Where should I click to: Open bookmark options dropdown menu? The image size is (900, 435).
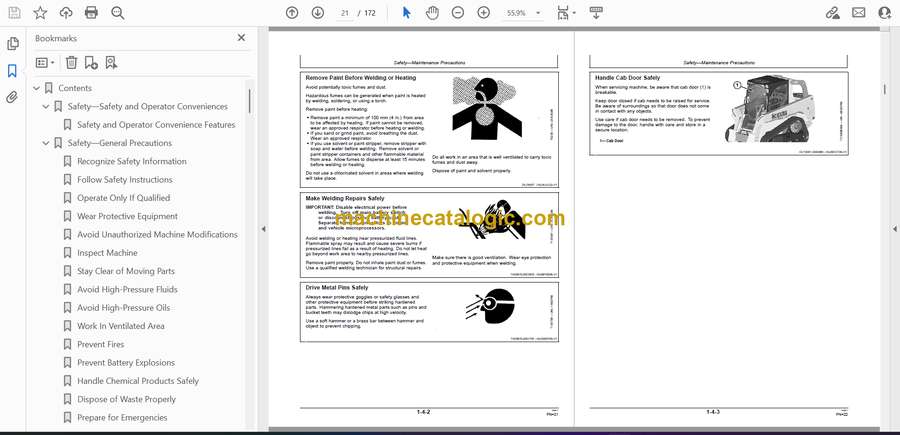coord(45,63)
